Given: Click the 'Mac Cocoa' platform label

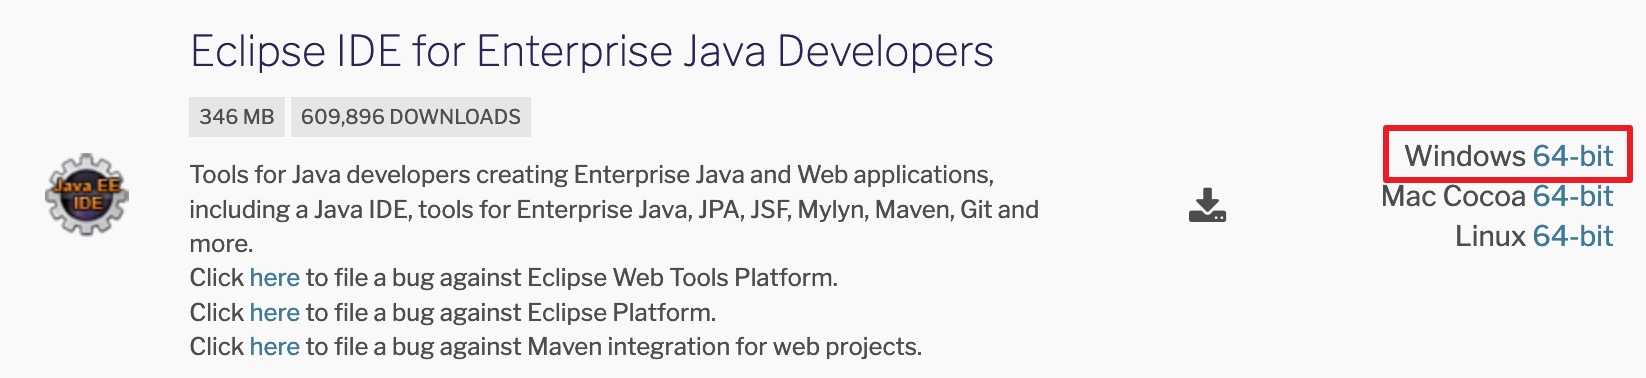Looking at the screenshot, I should (x=1454, y=196).
